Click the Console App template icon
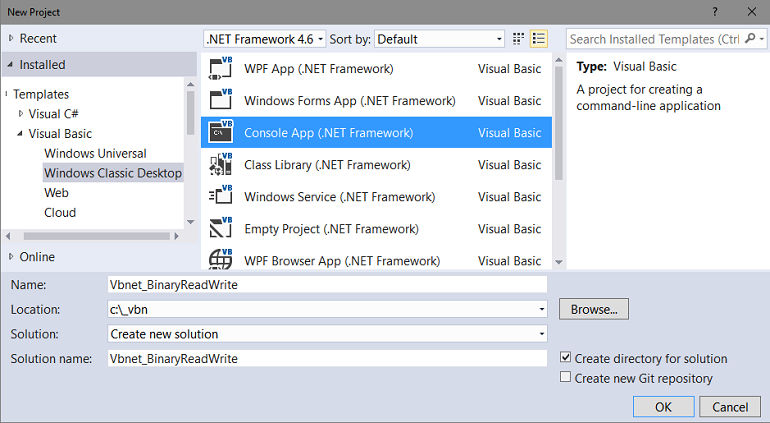 220,132
